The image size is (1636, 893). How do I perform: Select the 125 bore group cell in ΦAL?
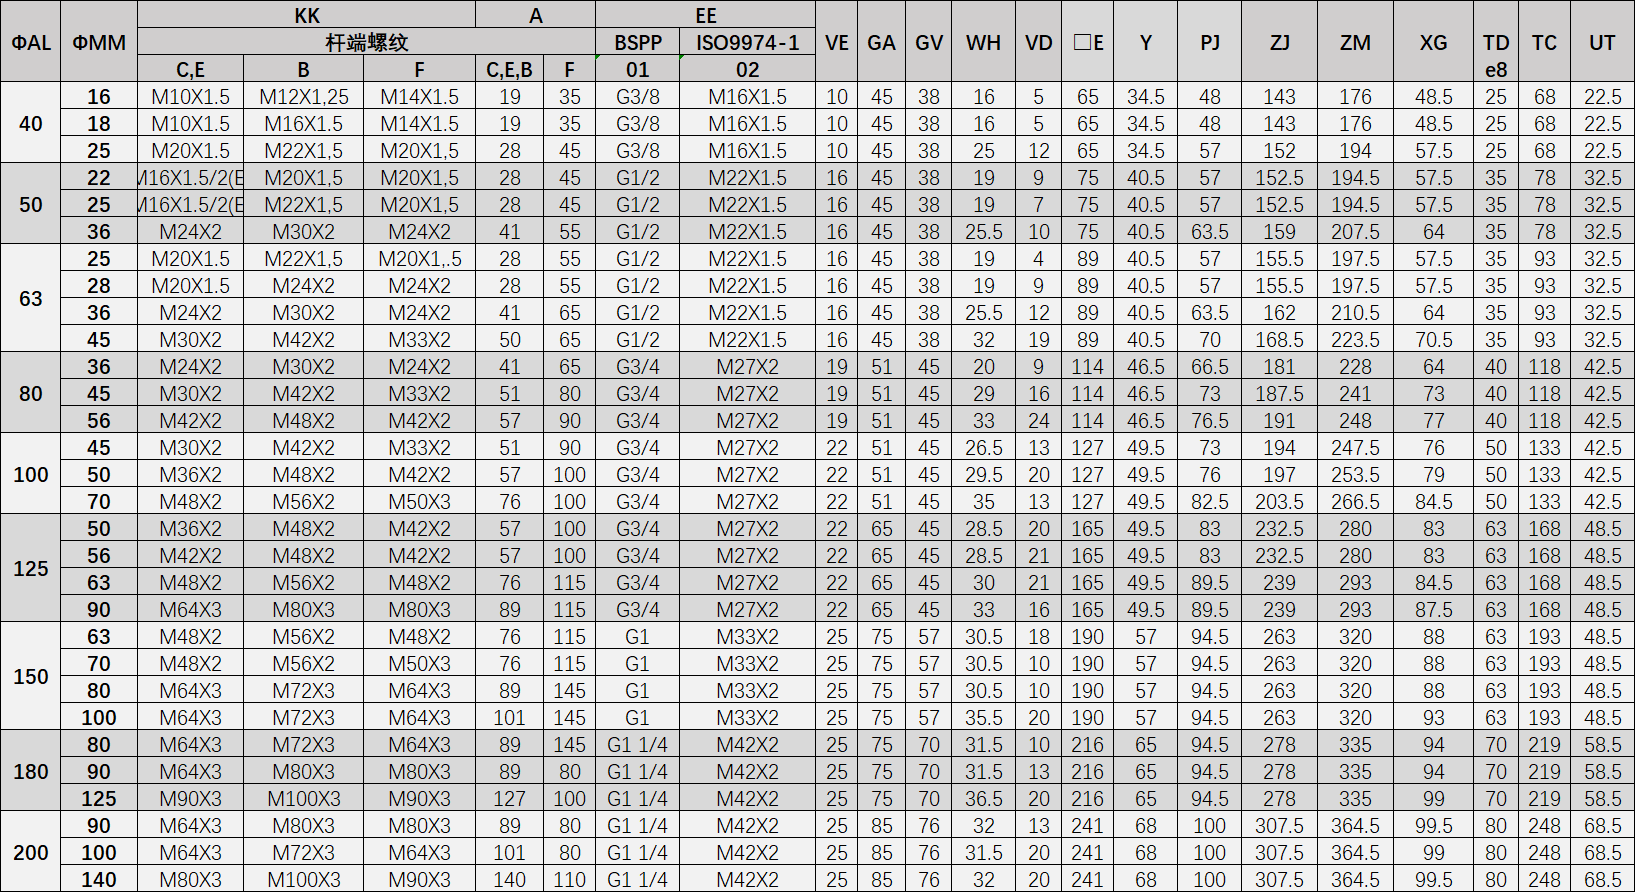31,568
